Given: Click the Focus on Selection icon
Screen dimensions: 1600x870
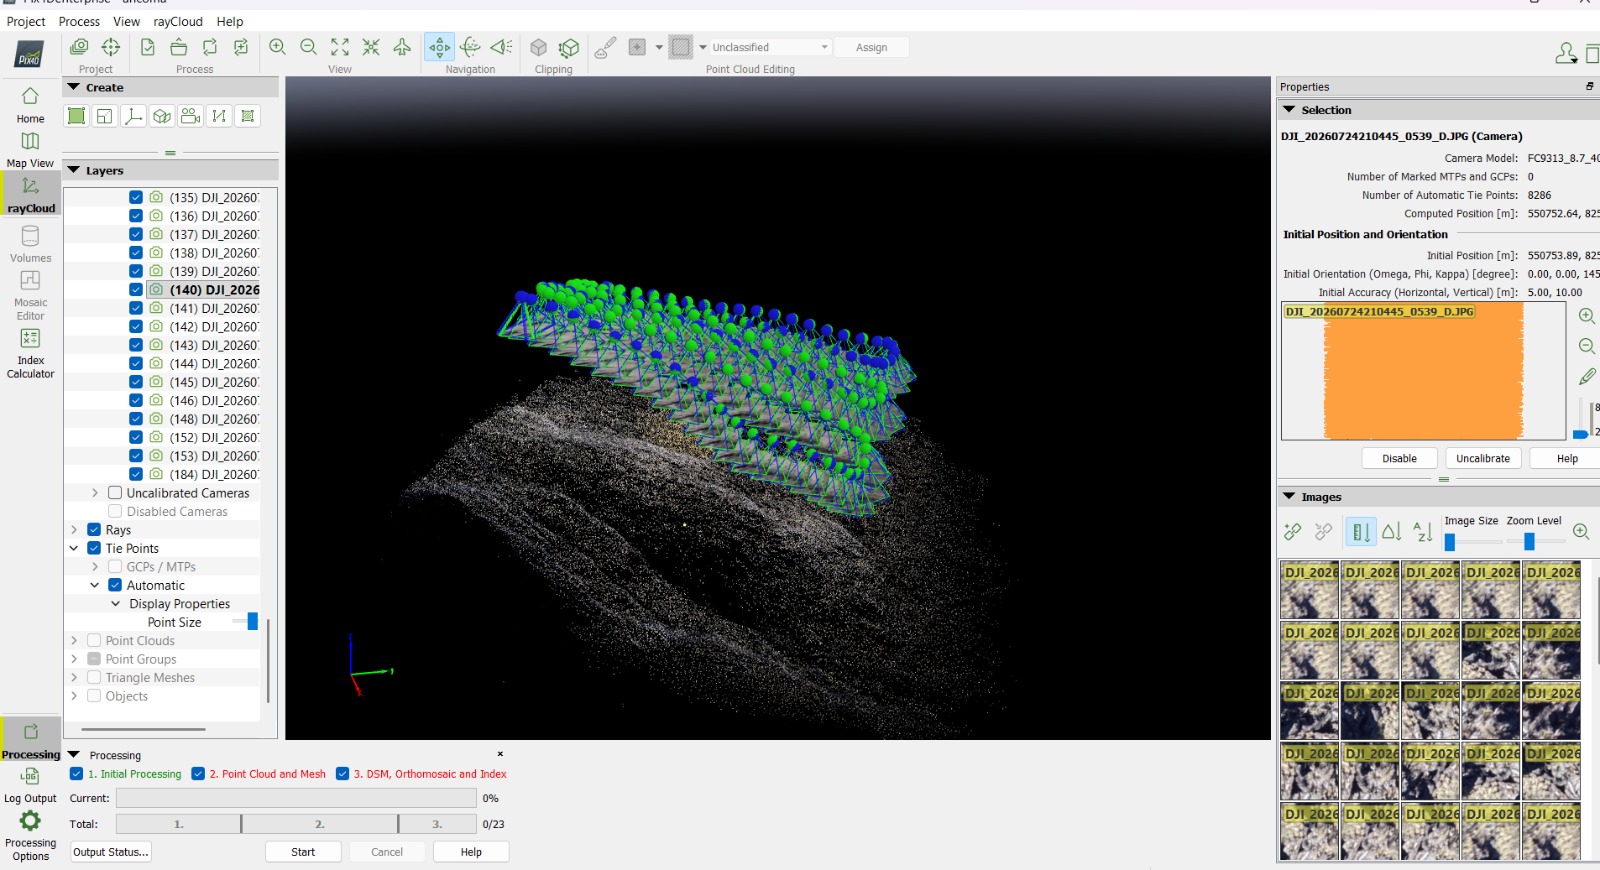Looking at the screenshot, I should pyautogui.click(x=371, y=47).
